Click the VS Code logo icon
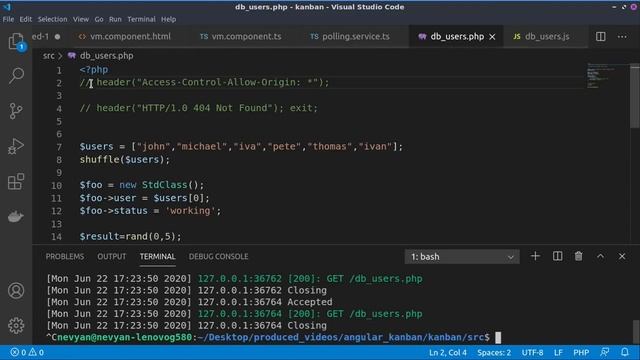 [x=7, y=7]
